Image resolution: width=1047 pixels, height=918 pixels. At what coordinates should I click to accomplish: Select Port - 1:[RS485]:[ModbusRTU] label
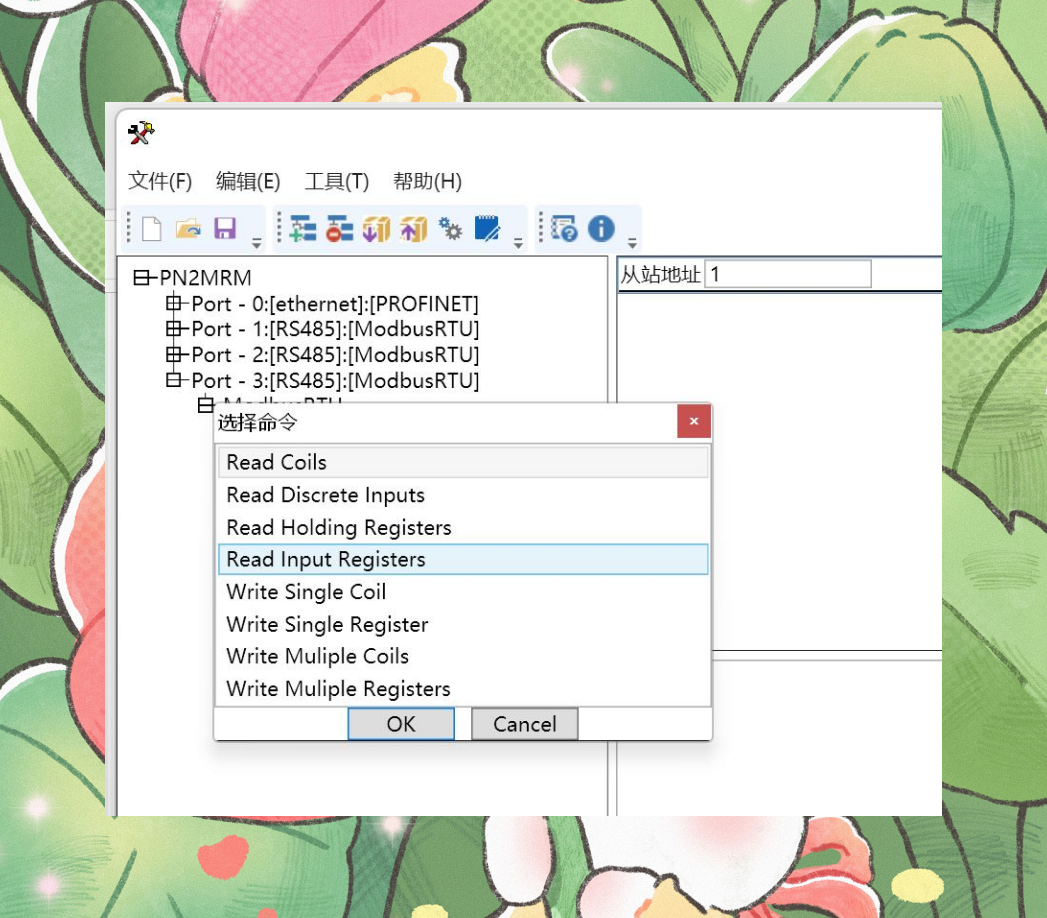pyautogui.click(x=335, y=329)
